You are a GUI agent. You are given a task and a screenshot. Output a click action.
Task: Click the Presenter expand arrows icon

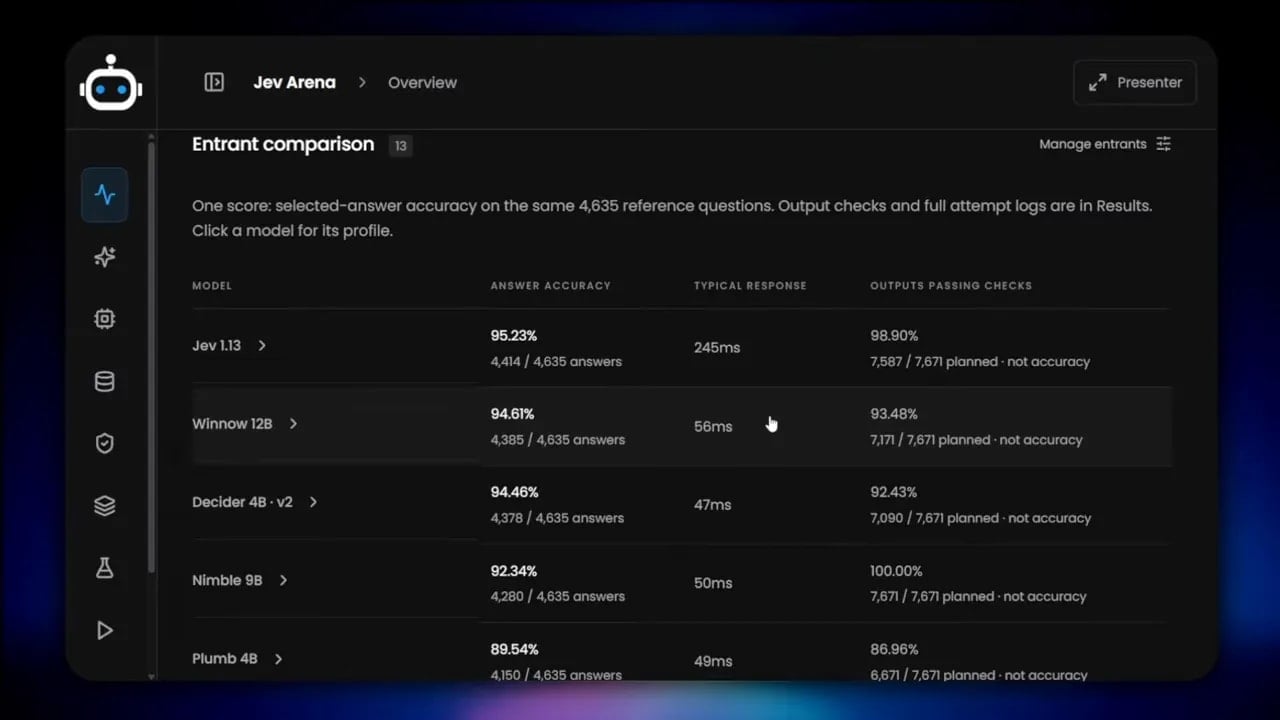coord(1097,82)
